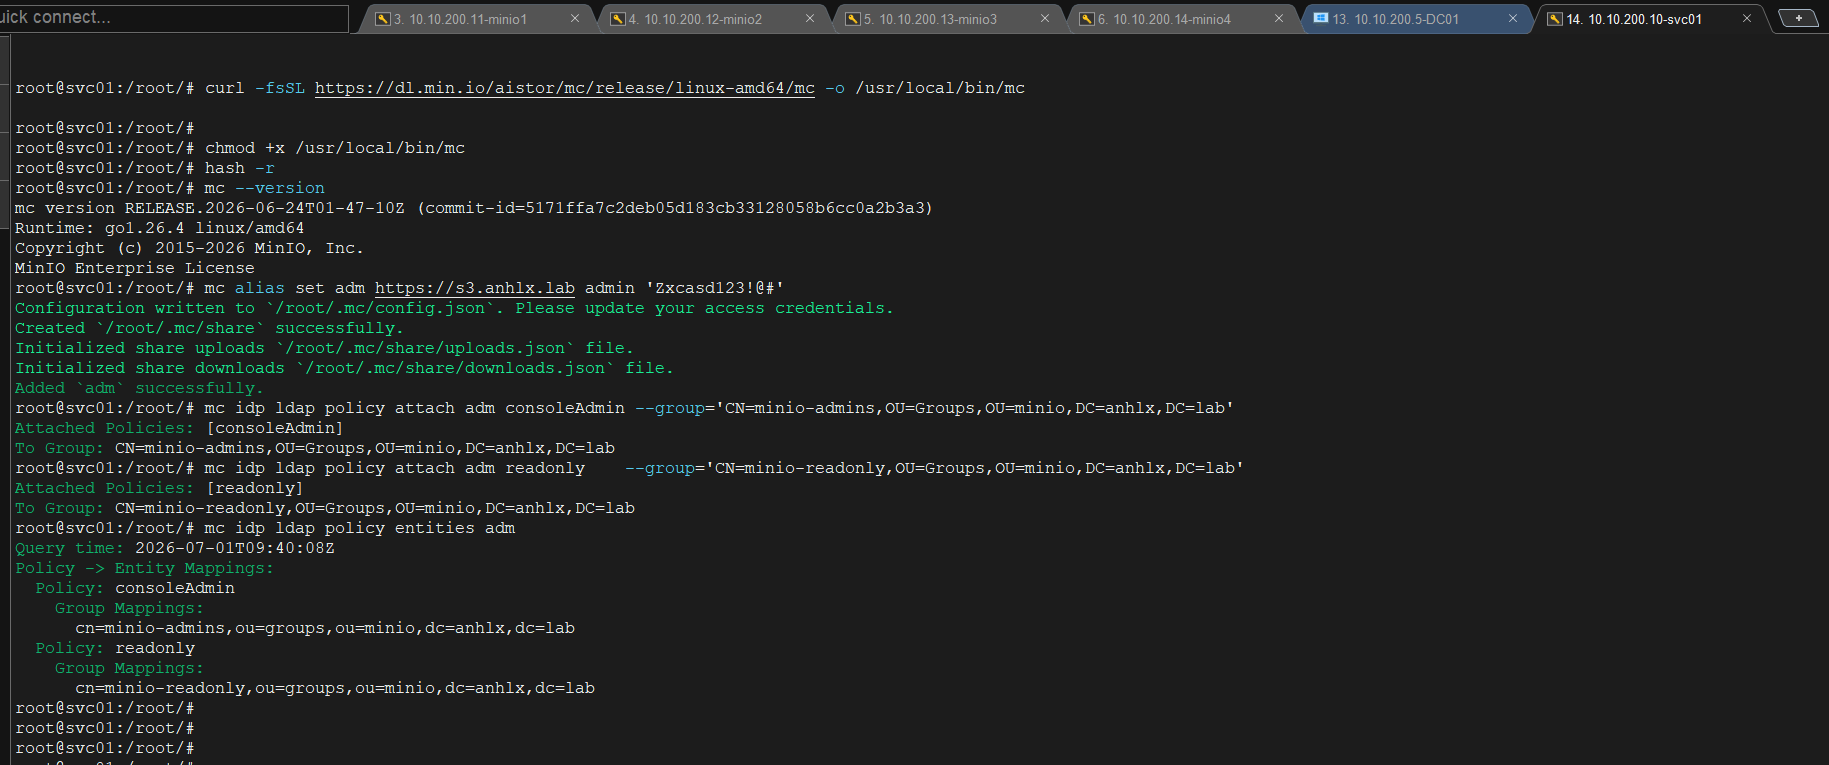Screen dimensions: 1829x765
Task: Click the 'Created `/root/.mc/share` successfully.' line
Action: [x=210, y=328]
